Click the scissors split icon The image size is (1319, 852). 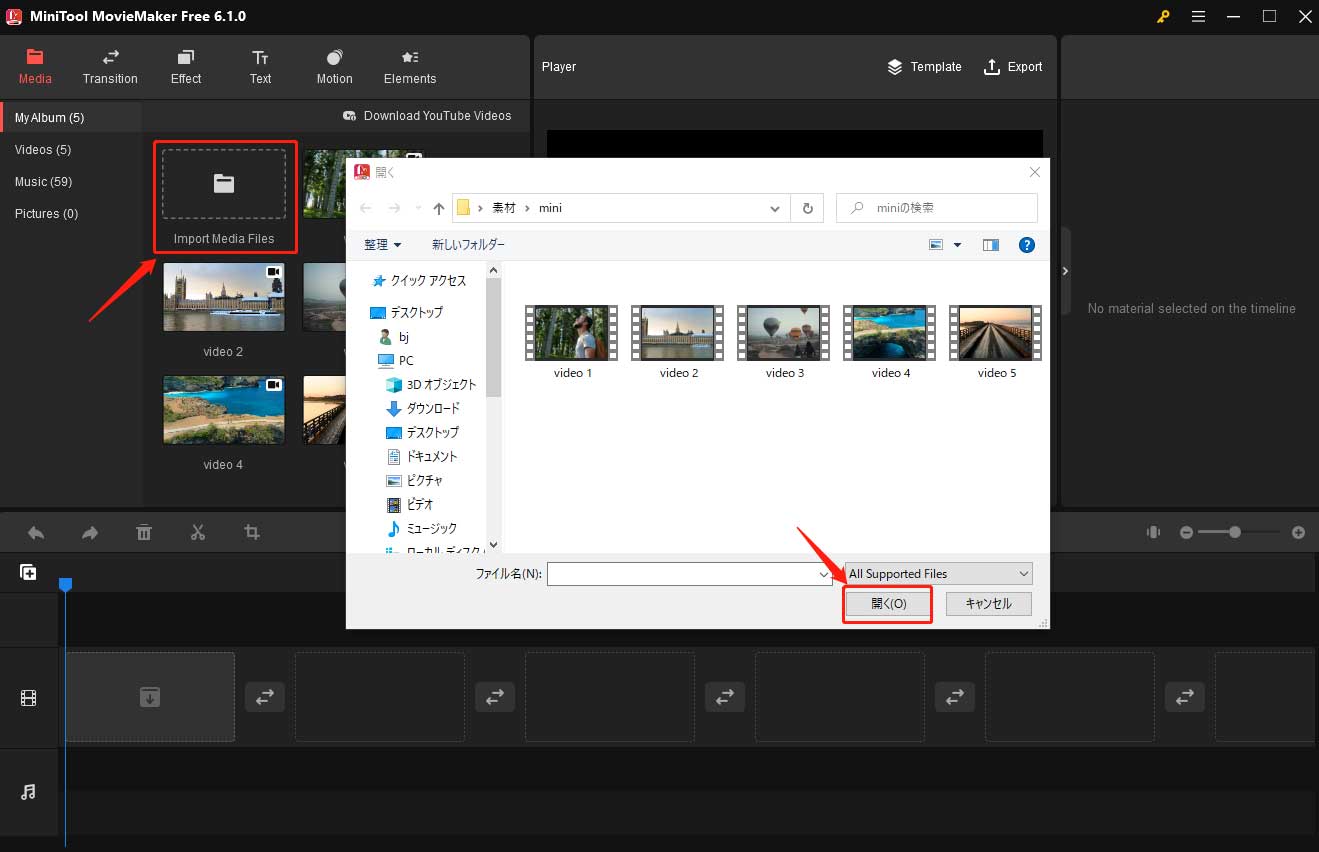198,533
